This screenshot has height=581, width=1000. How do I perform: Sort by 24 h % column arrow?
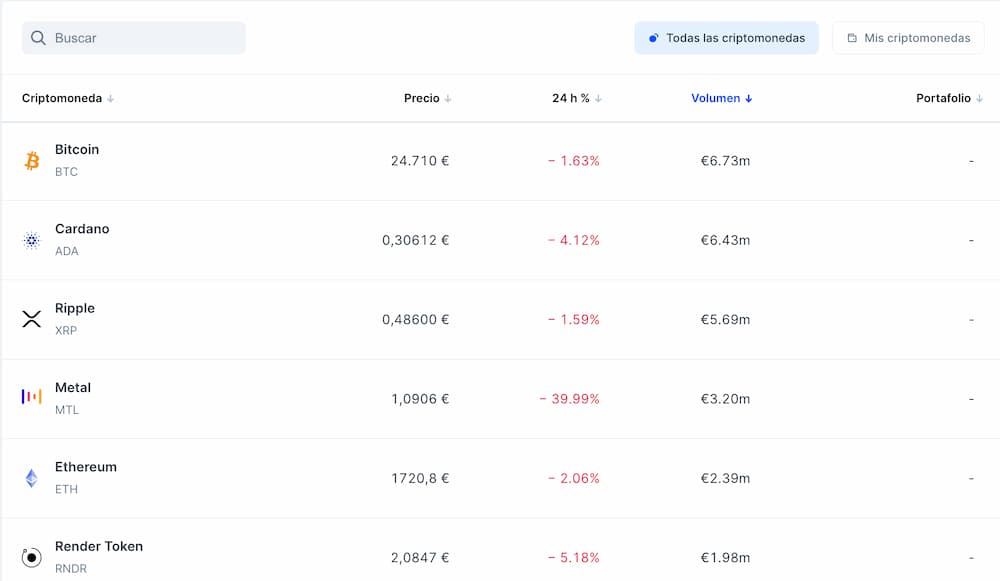pyautogui.click(x=598, y=98)
